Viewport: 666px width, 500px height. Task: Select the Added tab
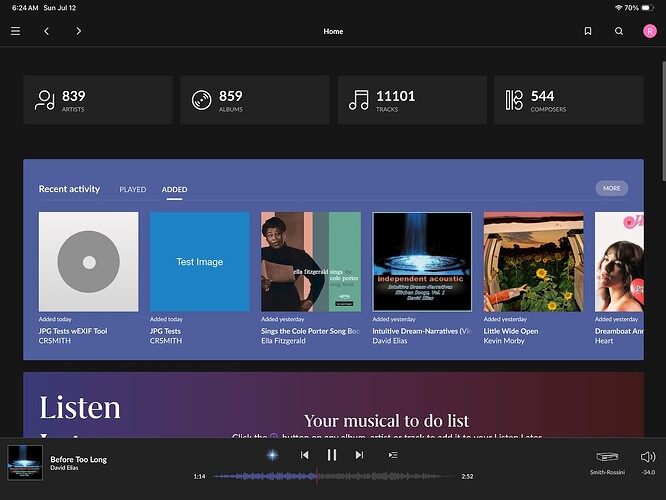pyautogui.click(x=174, y=189)
